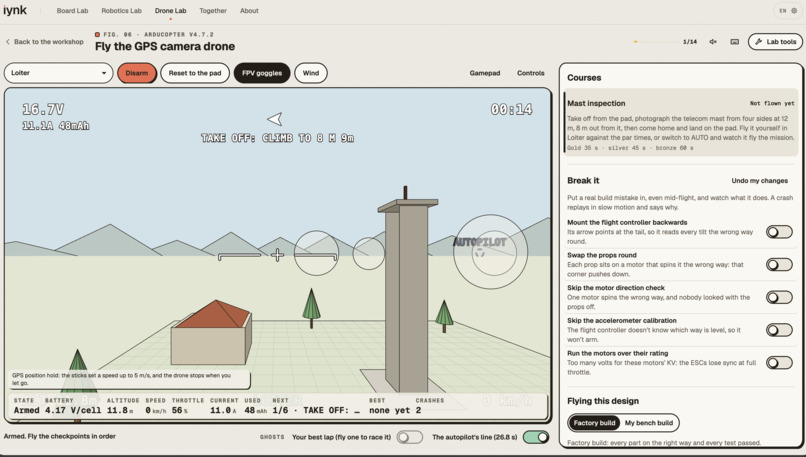Select the Drone Lab tab
This screenshot has height=457, width=806.
tap(171, 10)
